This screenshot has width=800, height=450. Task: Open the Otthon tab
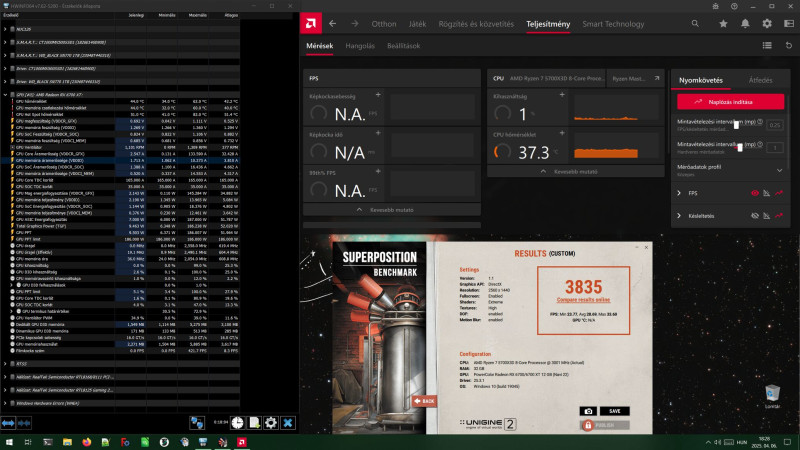point(384,24)
